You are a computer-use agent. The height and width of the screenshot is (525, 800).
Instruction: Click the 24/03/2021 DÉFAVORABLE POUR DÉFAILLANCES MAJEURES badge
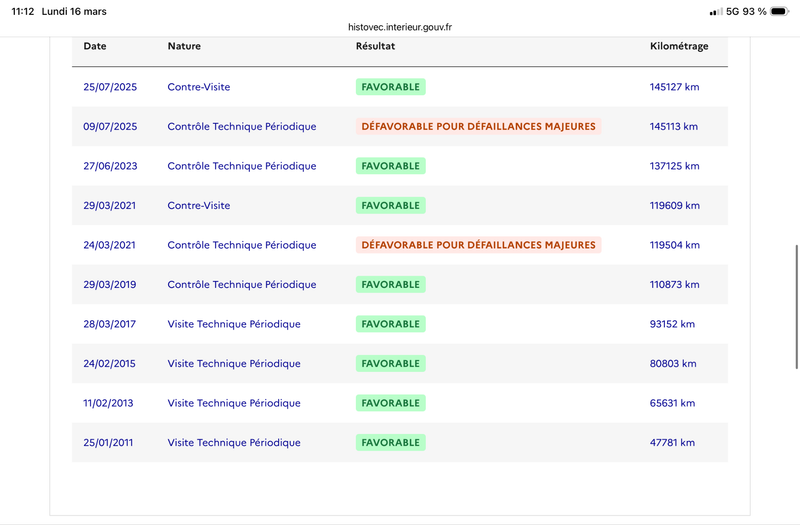click(x=478, y=245)
